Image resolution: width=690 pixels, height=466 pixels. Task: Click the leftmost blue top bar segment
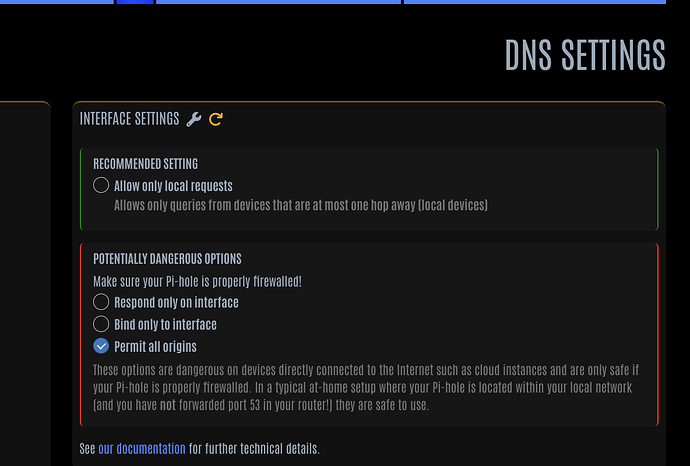point(56,2)
